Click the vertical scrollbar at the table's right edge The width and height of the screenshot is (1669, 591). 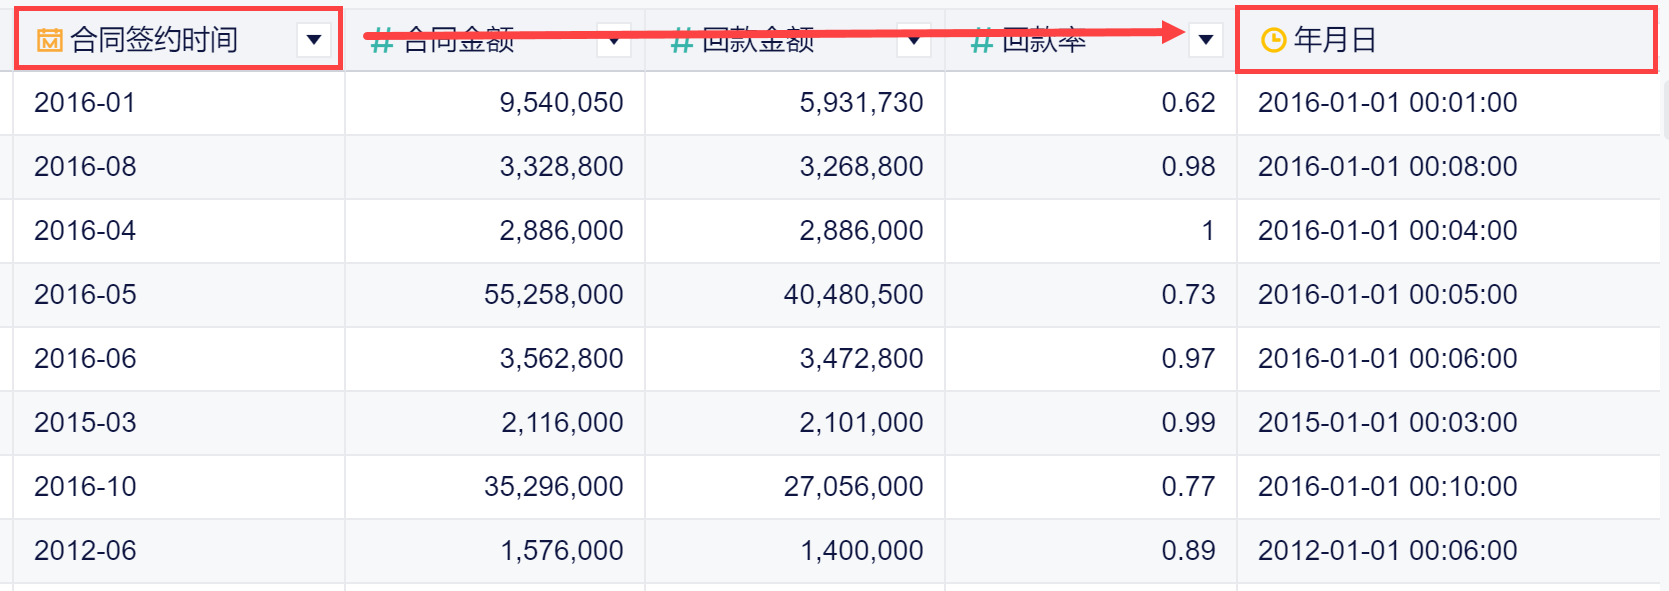tap(1664, 110)
